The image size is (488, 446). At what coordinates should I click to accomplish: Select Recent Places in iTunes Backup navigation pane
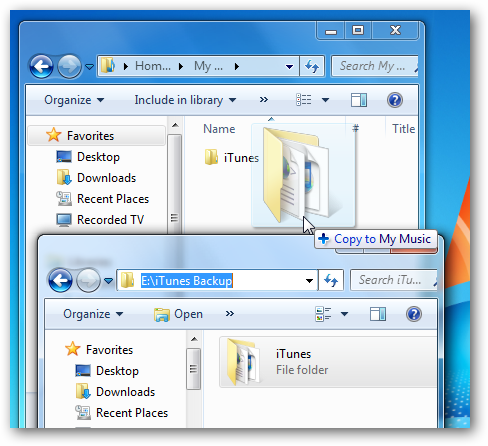coord(132,413)
